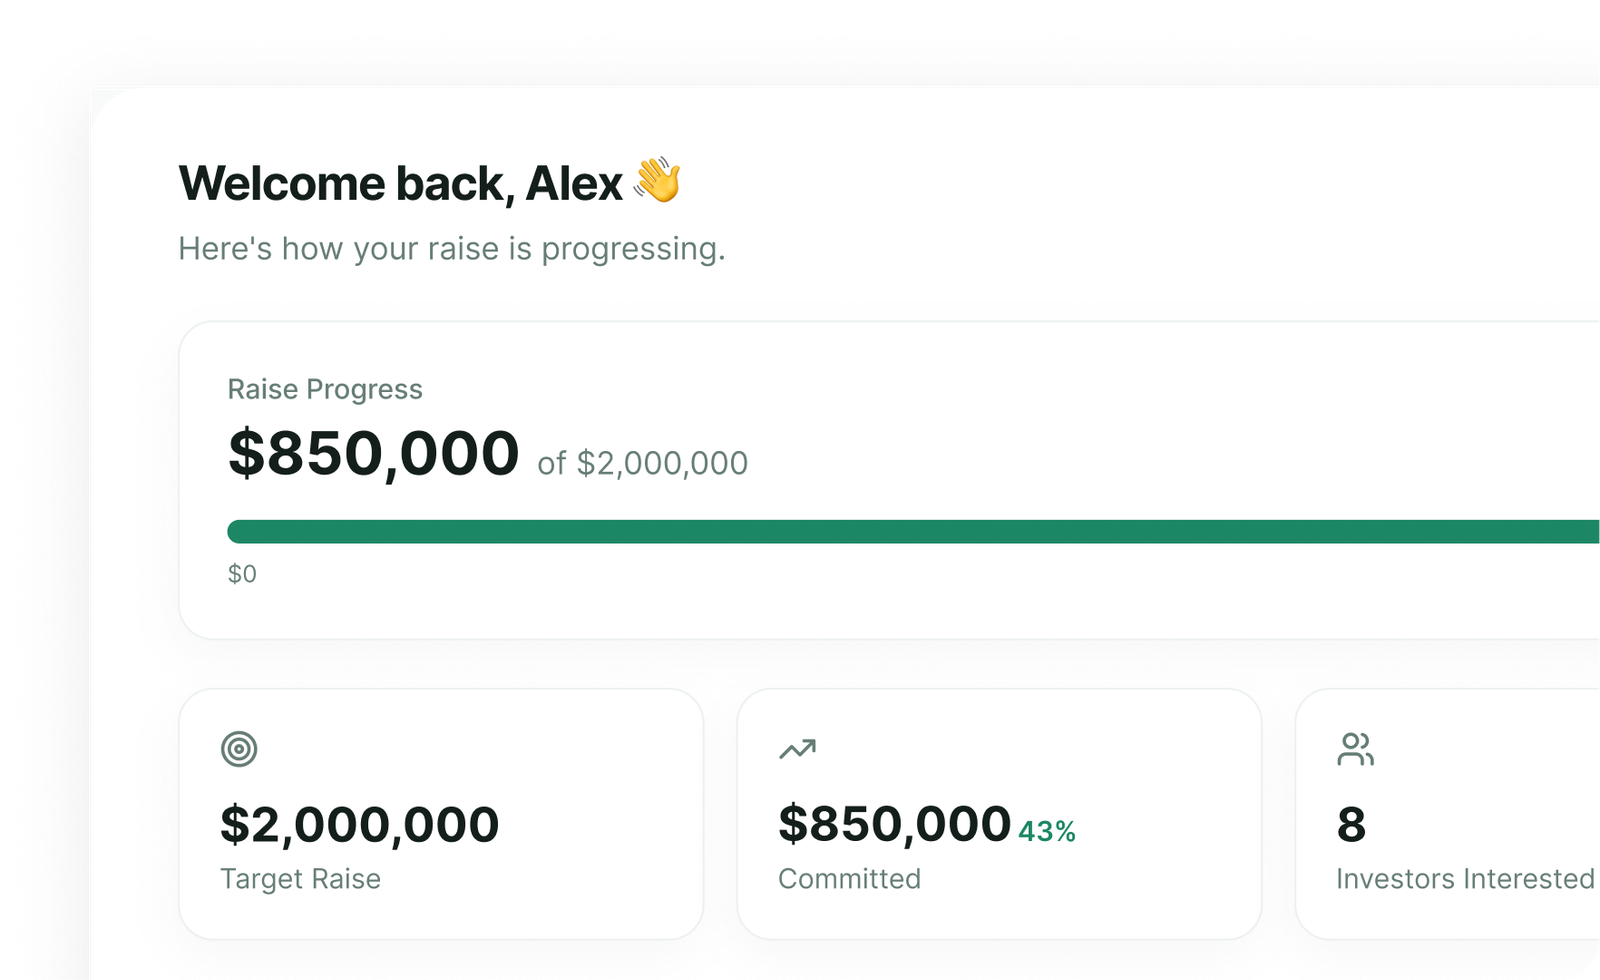This screenshot has height=980, width=1600.
Task: Click the investors people icon
Action: click(1355, 749)
